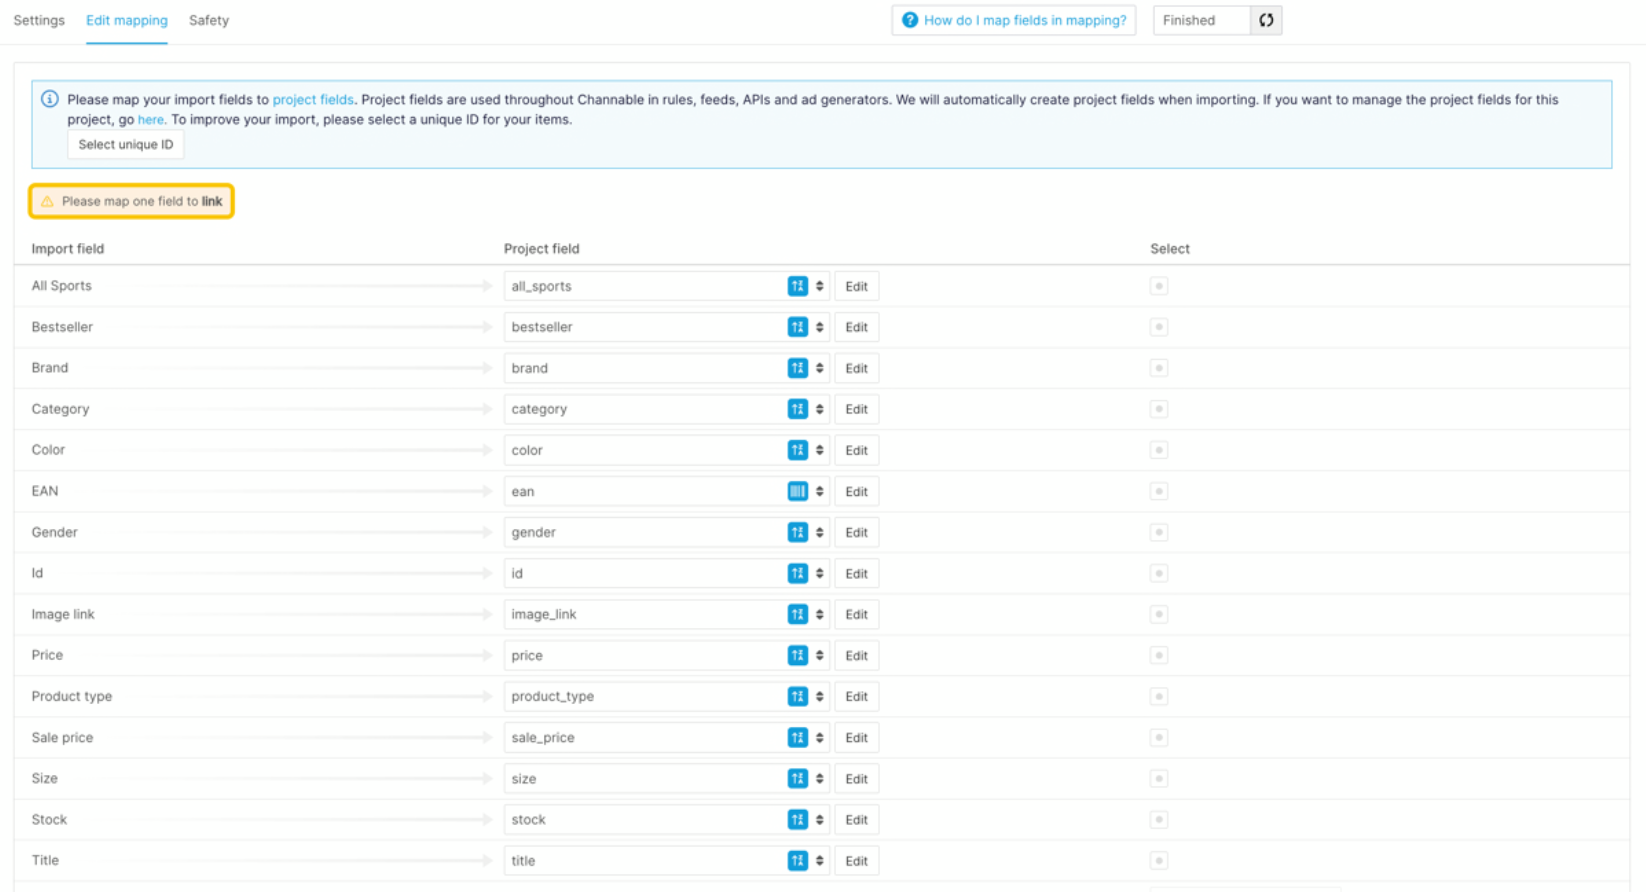Screen dimensions: 1646x892
Task: Click the 'Product type' import field label
Action: click(72, 696)
